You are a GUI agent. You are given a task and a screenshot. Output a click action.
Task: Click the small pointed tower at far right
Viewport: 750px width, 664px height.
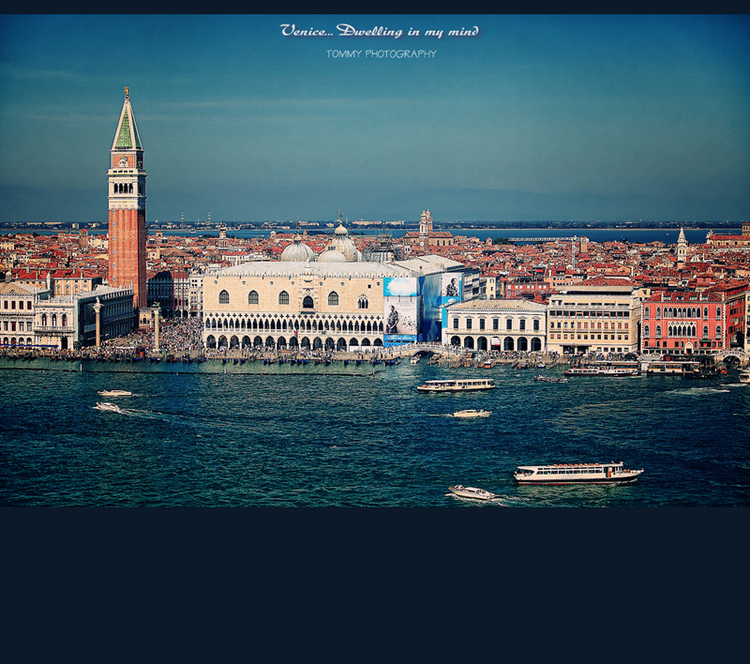[x=681, y=243]
